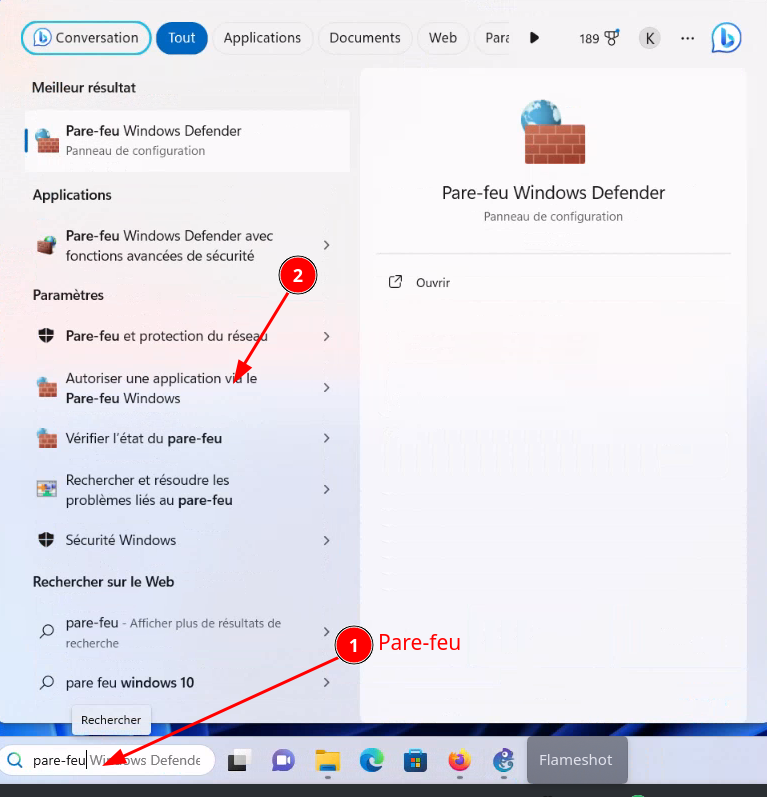767x797 pixels.
Task: Open the Bing chat icon at top right
Action: (x=726, y=38)
